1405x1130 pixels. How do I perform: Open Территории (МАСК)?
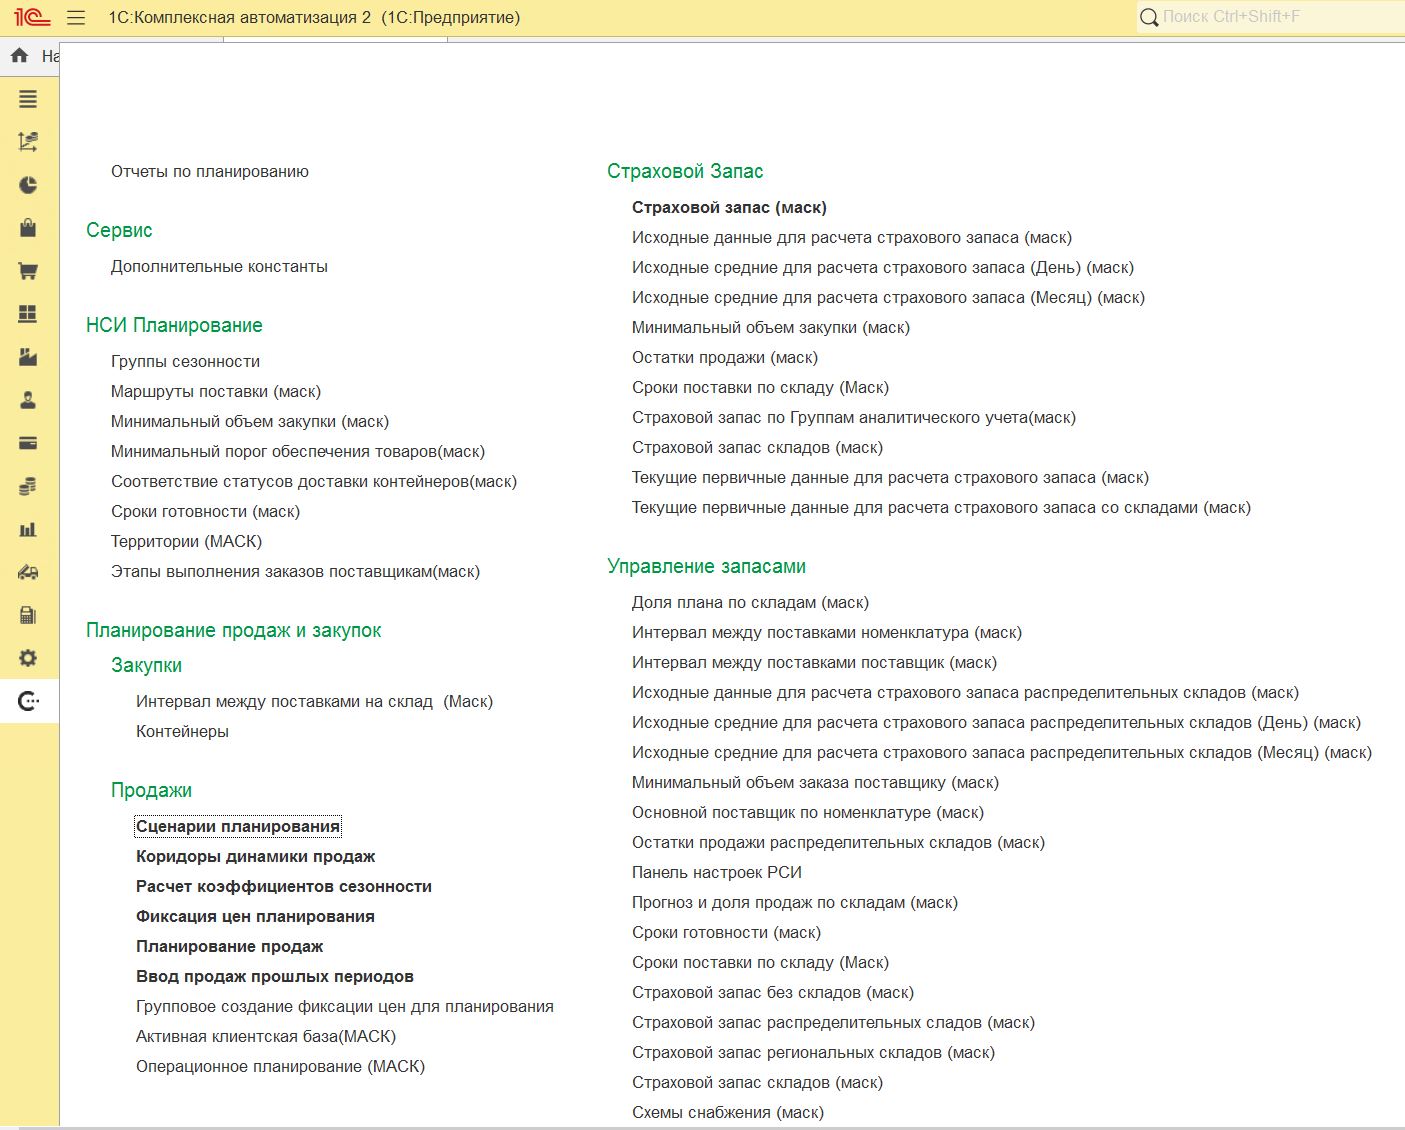(186, 542)
